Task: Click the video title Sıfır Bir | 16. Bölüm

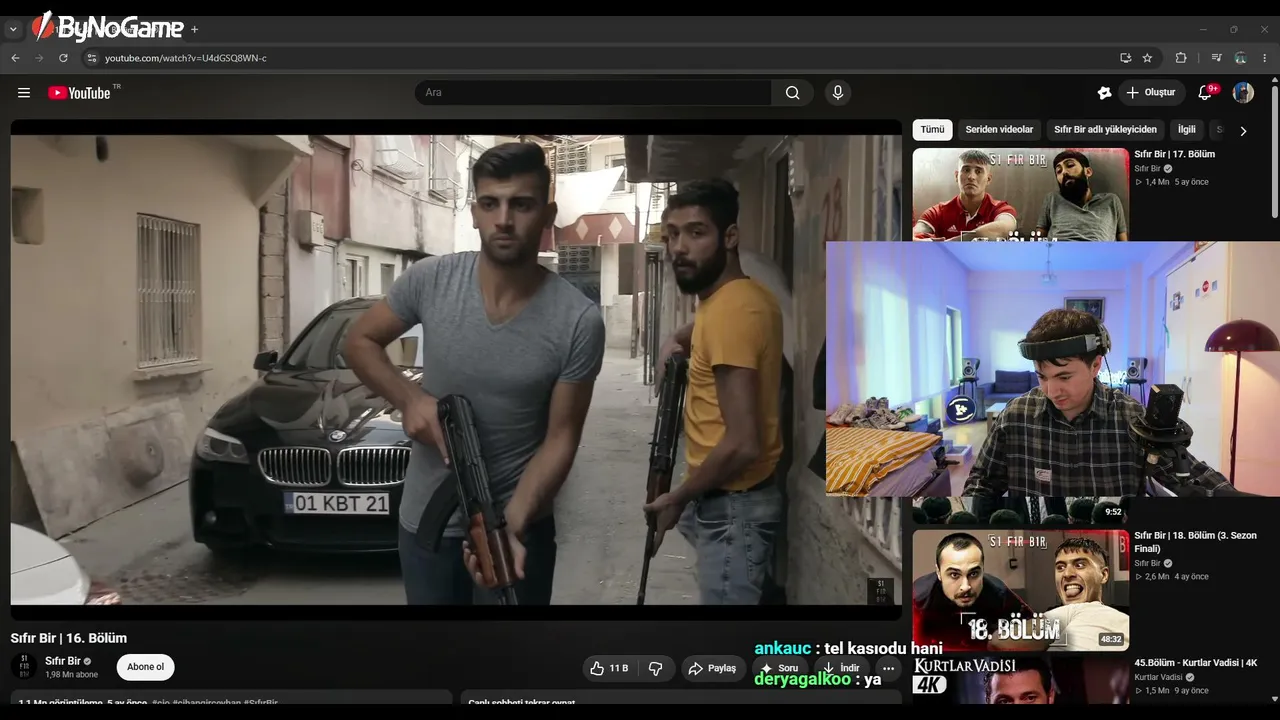Action: pos(69,638)
